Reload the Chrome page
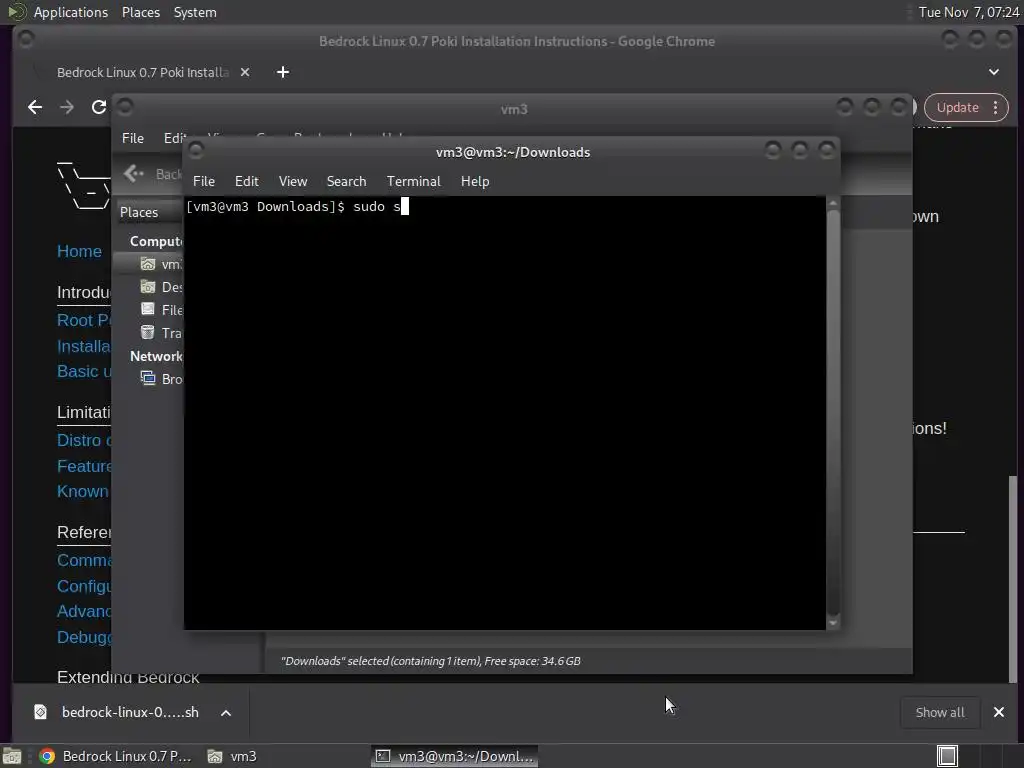The image size is (1024, 768). pyautogui.click(x=99, y=107)
